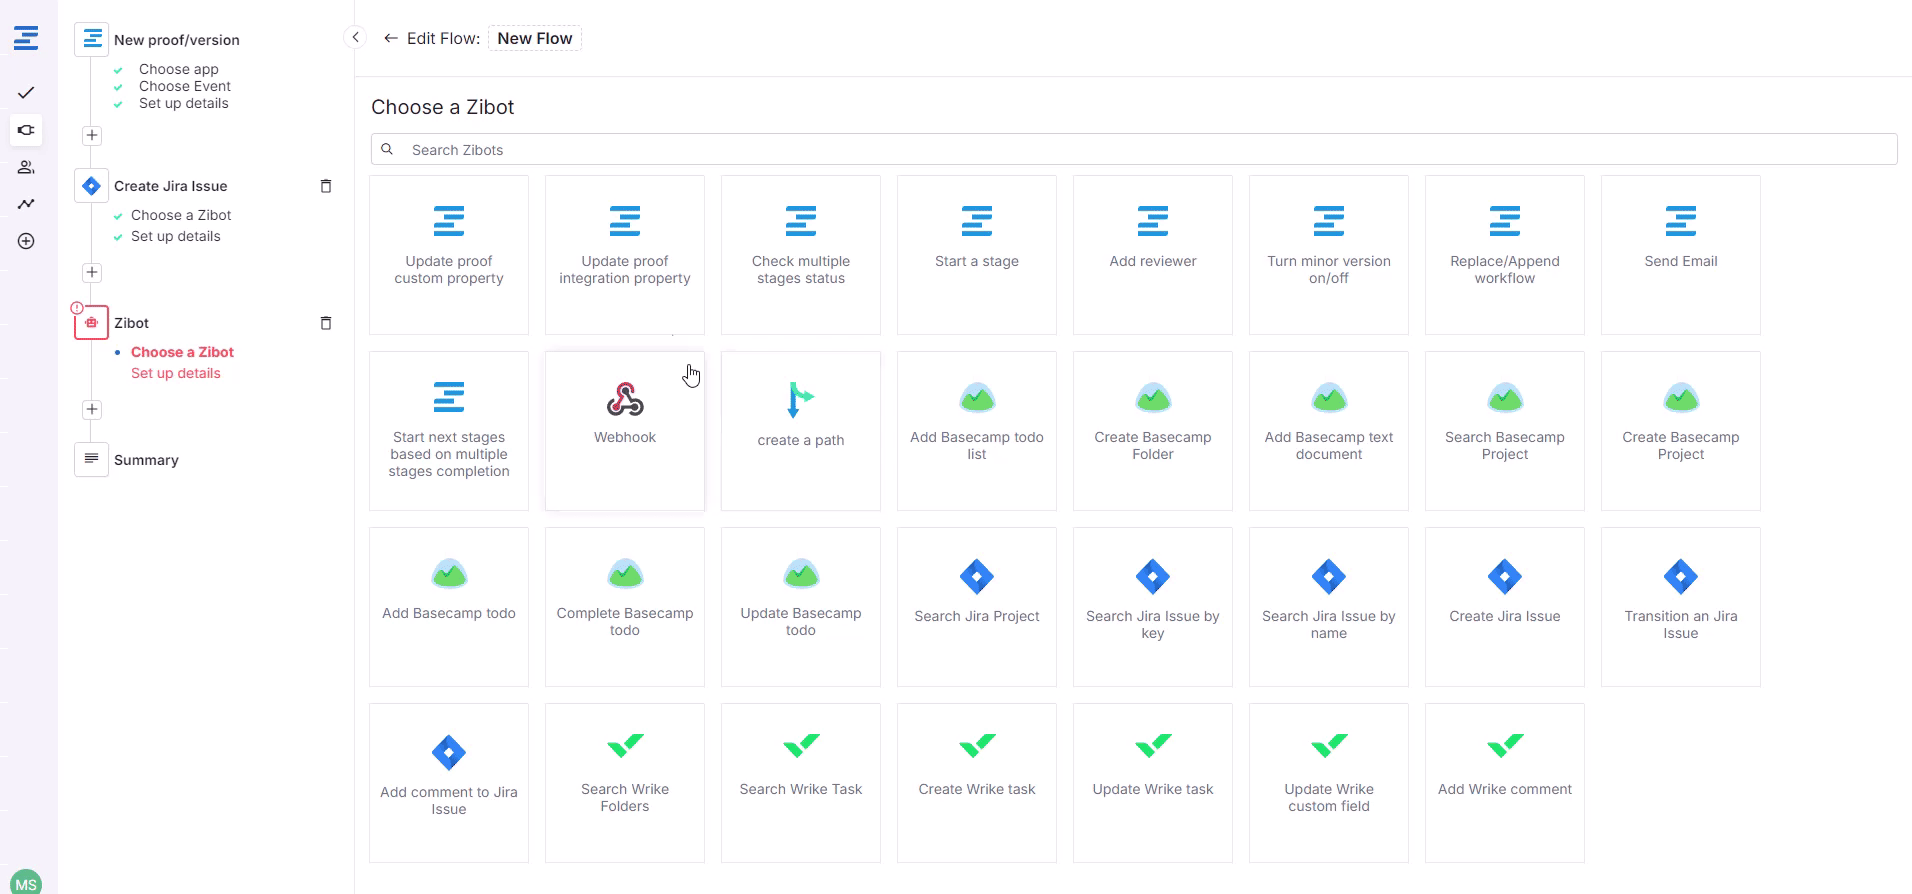Open the Summary step

click(x=146, y=460)
